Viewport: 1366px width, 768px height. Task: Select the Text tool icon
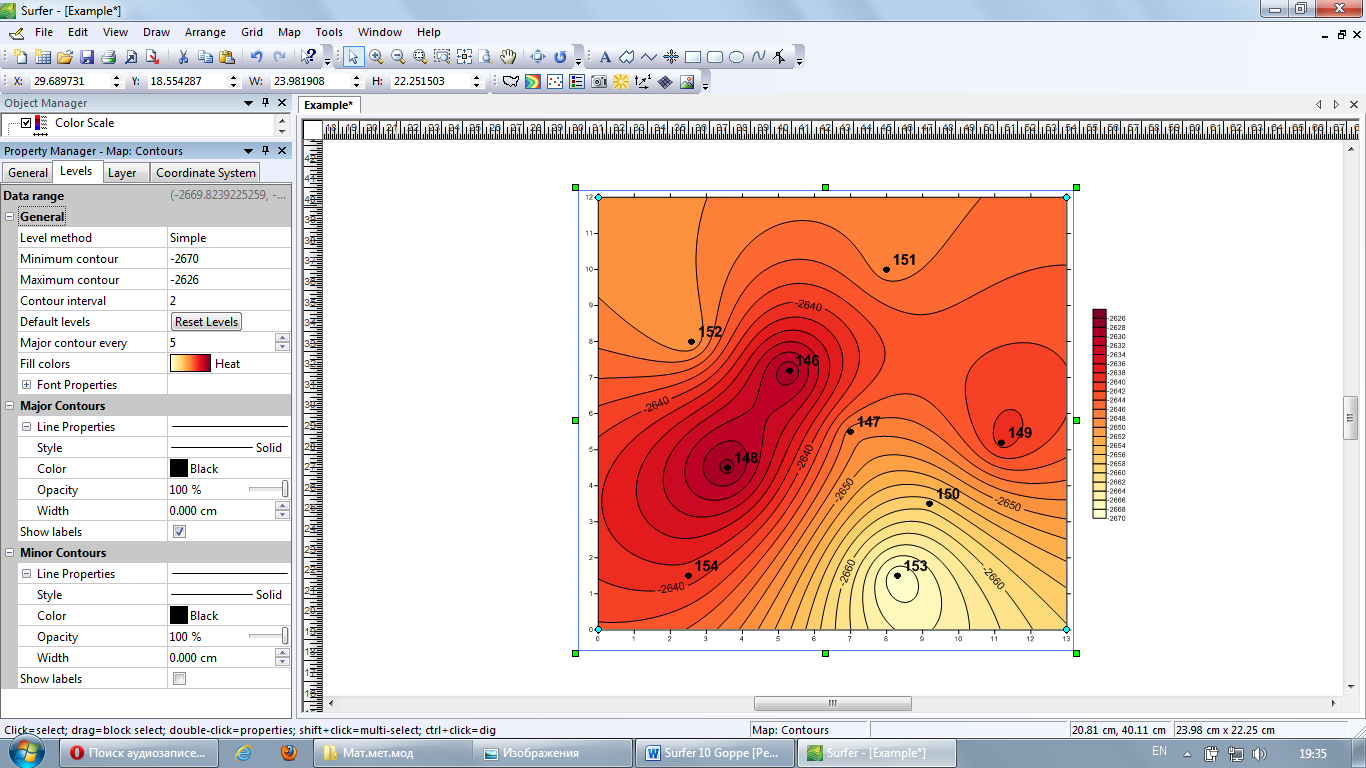tap(605, 57)
